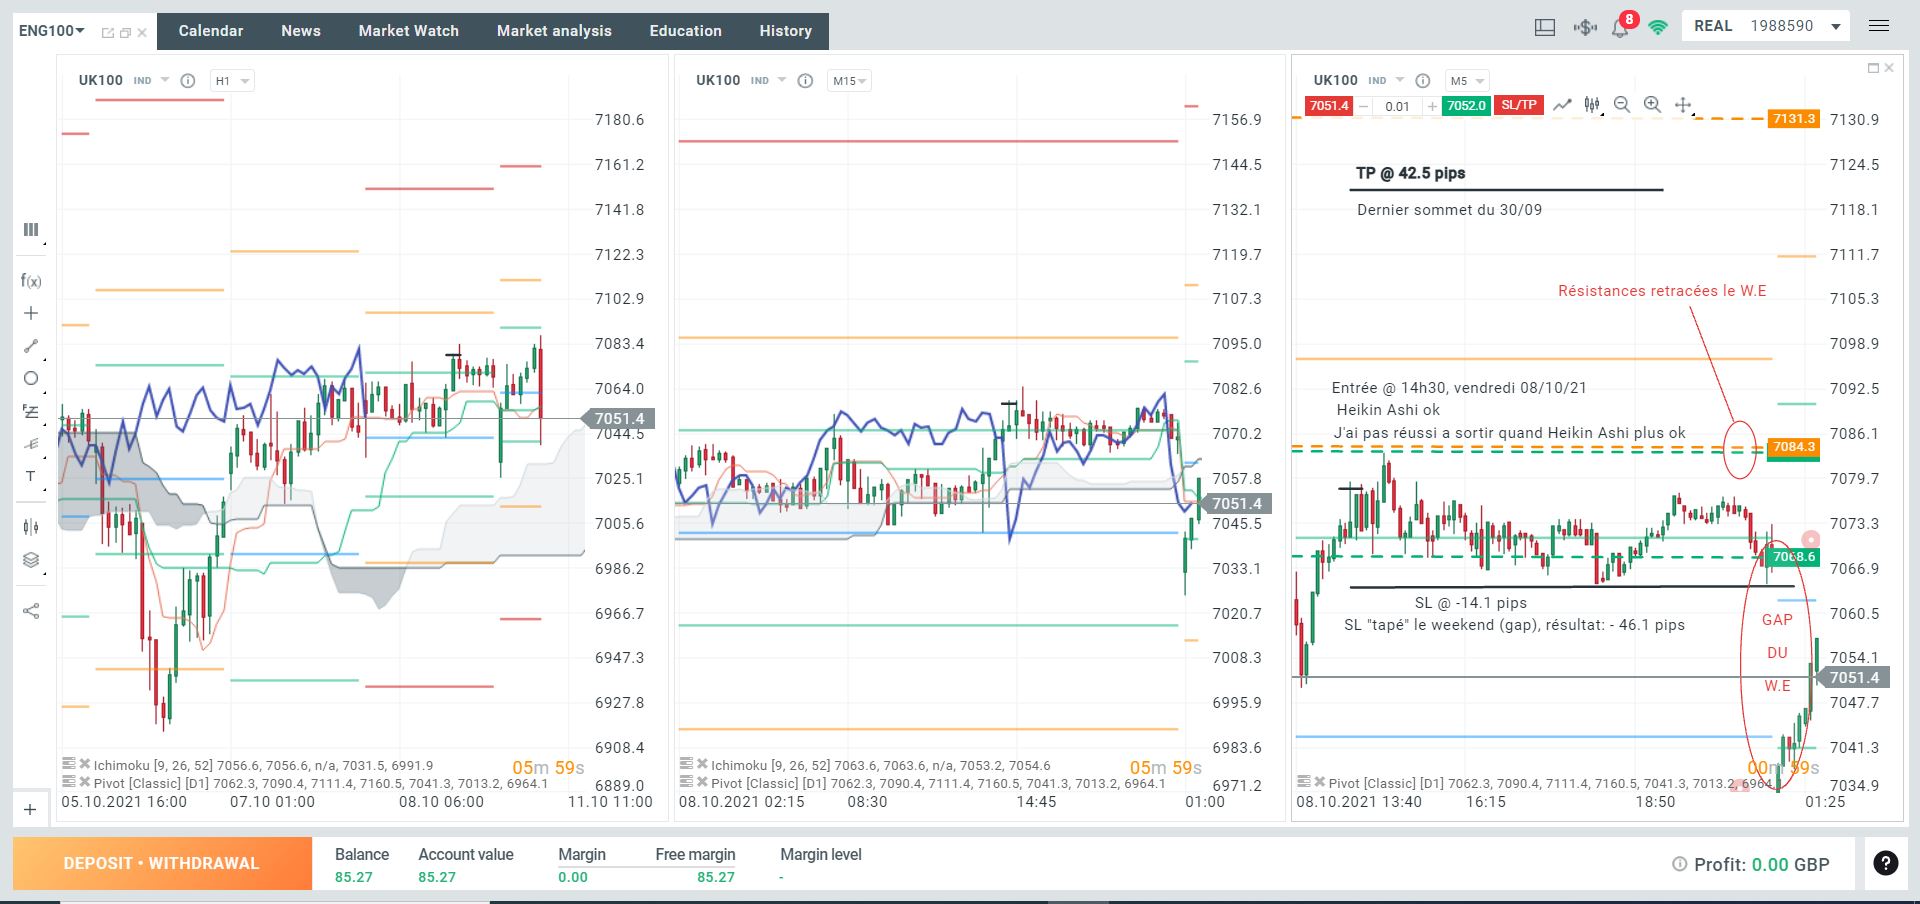Open the Education tab
Viewport: 1920px width, 904px height.
coord(686,31)
